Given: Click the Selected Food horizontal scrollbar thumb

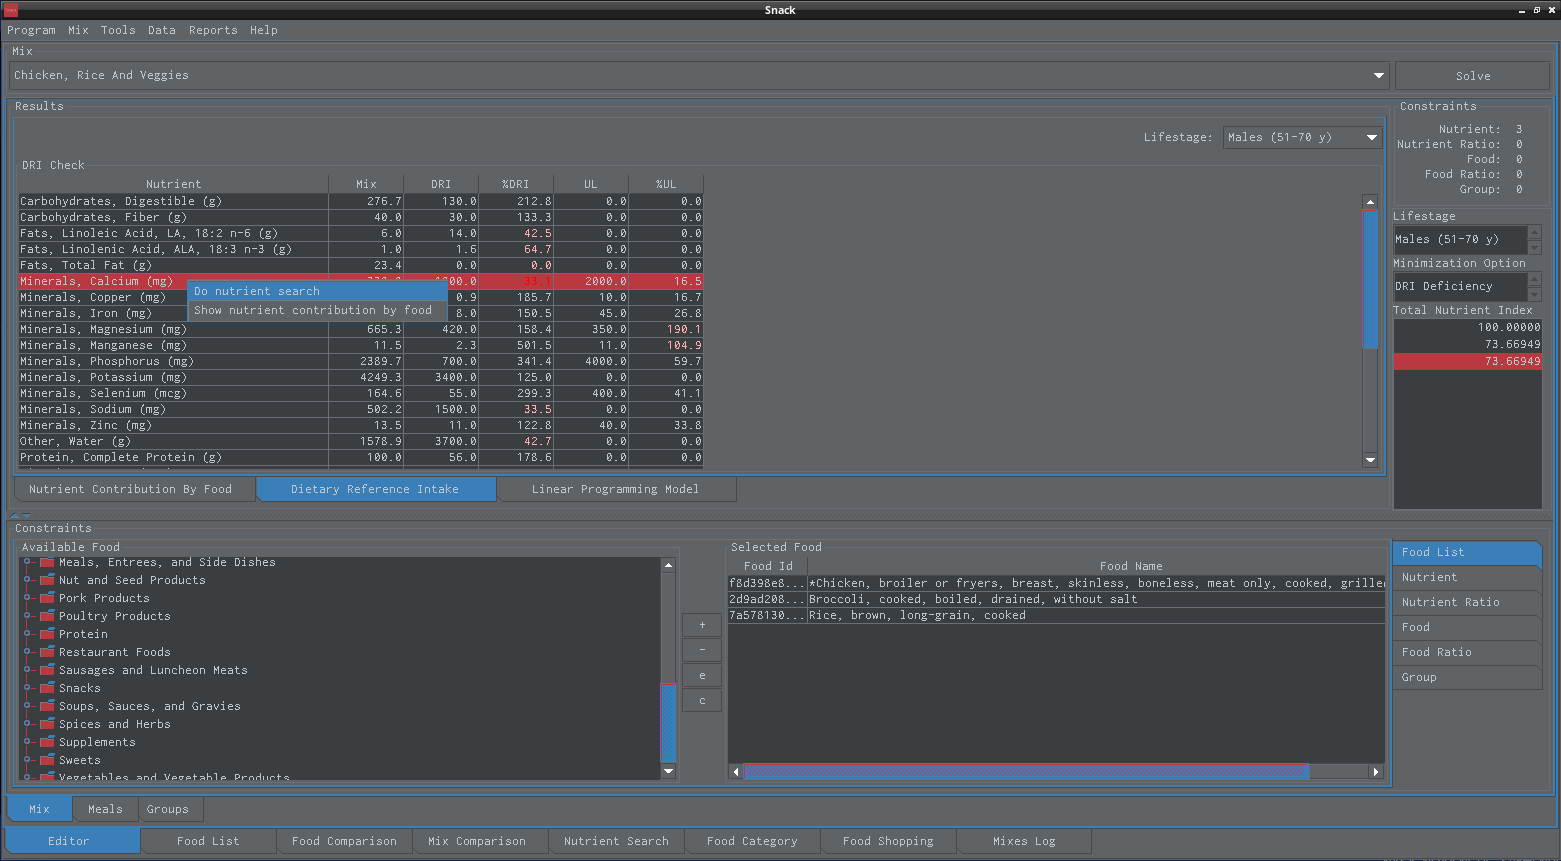Looking at the screenshot, I should click(1026, 772).
